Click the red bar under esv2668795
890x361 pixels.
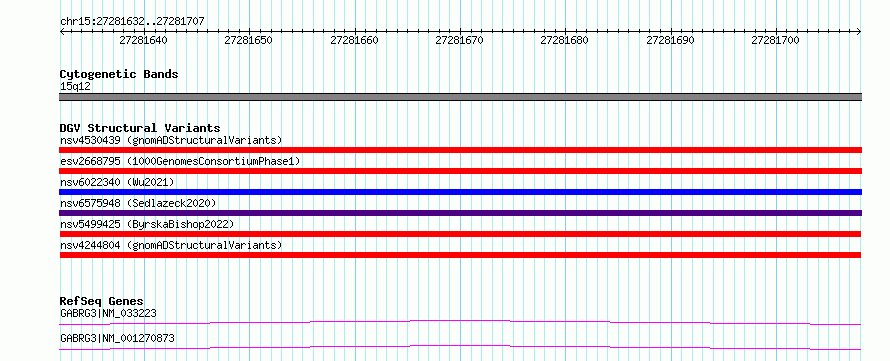pos(460,171)
